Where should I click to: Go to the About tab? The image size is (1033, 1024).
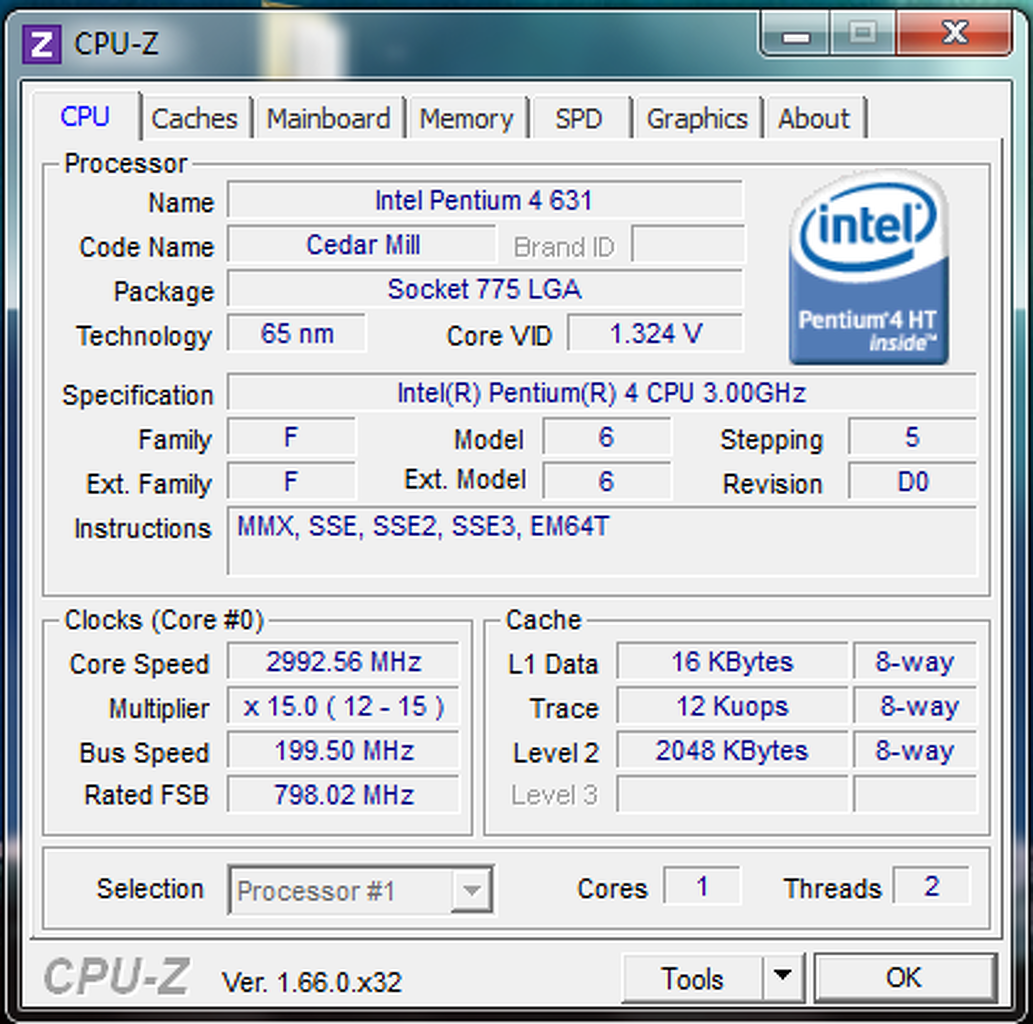(814, 119)
